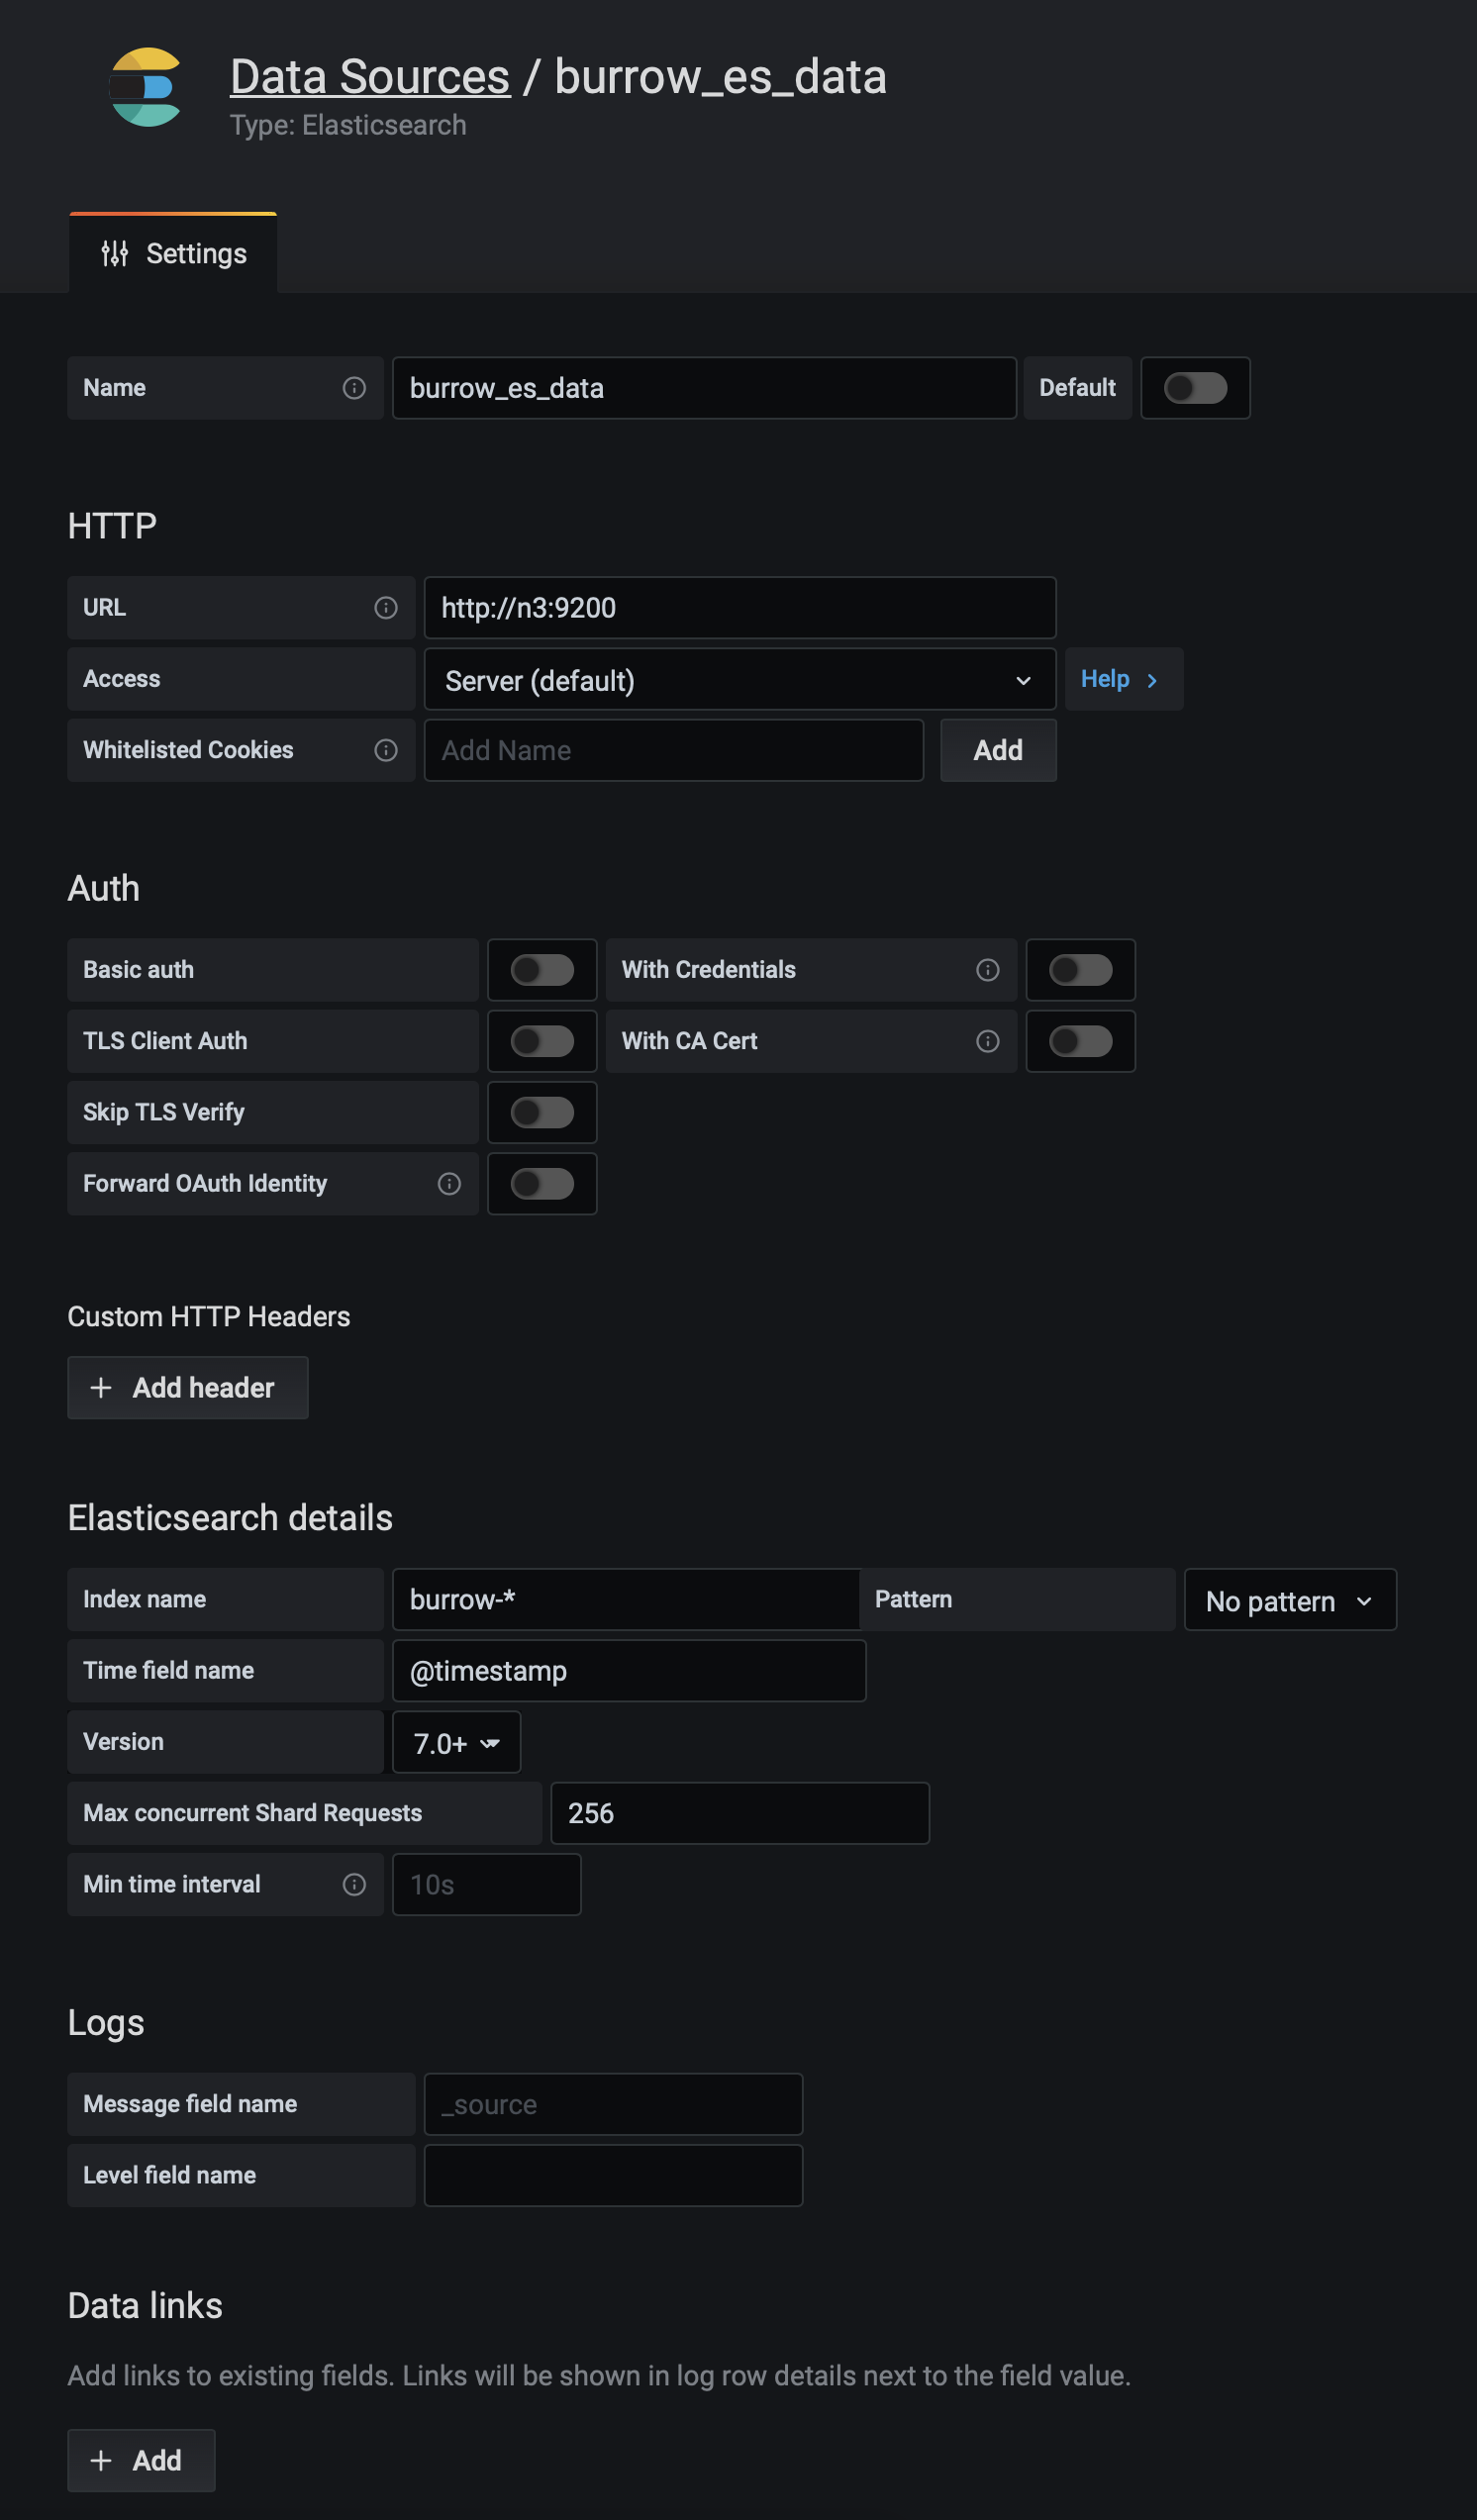Image resolution: width=1477 pixels, height=2520 pixels.
Task: Open the Access mode dropdown
Action: pyautogui.click(x=740, y=680)
